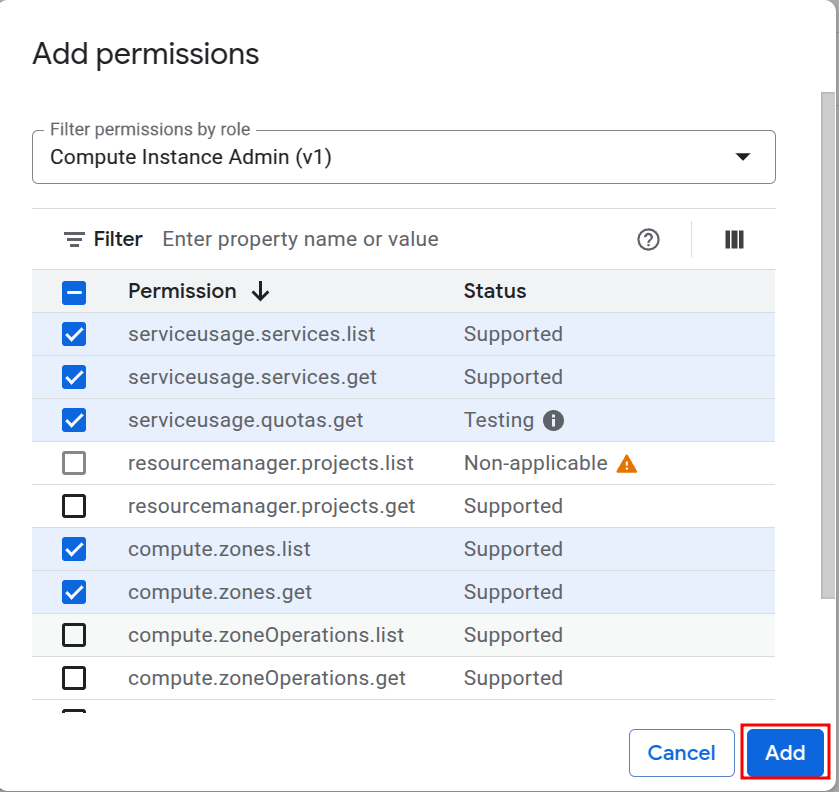839x792 pixels.
Task: Click the Non-applicable status text
Action: (536, 463)
